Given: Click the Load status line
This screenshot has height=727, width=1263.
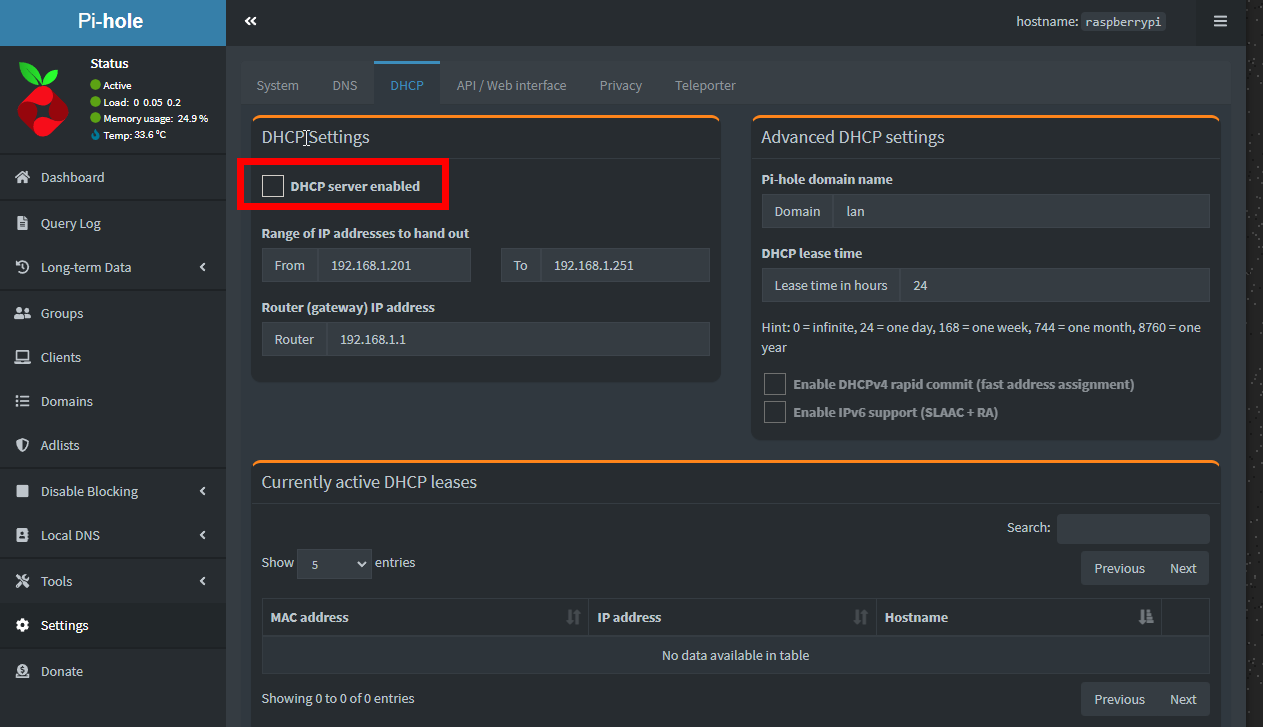Looking at the screenshot, I should (136, 102).
